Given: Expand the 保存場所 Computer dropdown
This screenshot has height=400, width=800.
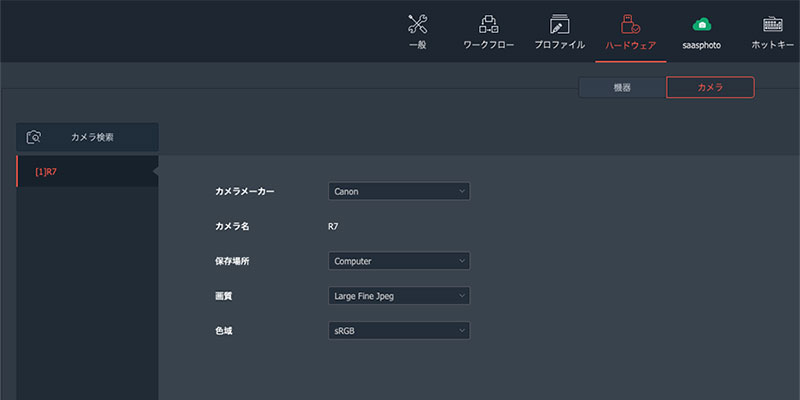Looking at the screenshot, I should pos(399,261).
